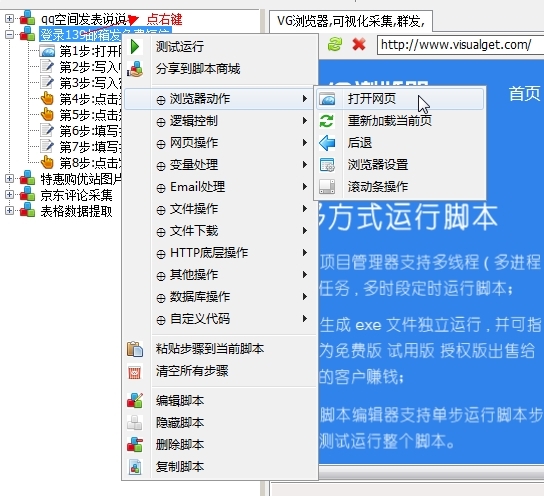Viewport: 544px width, 496px height.
Task: Open the 变量处理 submenu
Action: coord(220,165)
